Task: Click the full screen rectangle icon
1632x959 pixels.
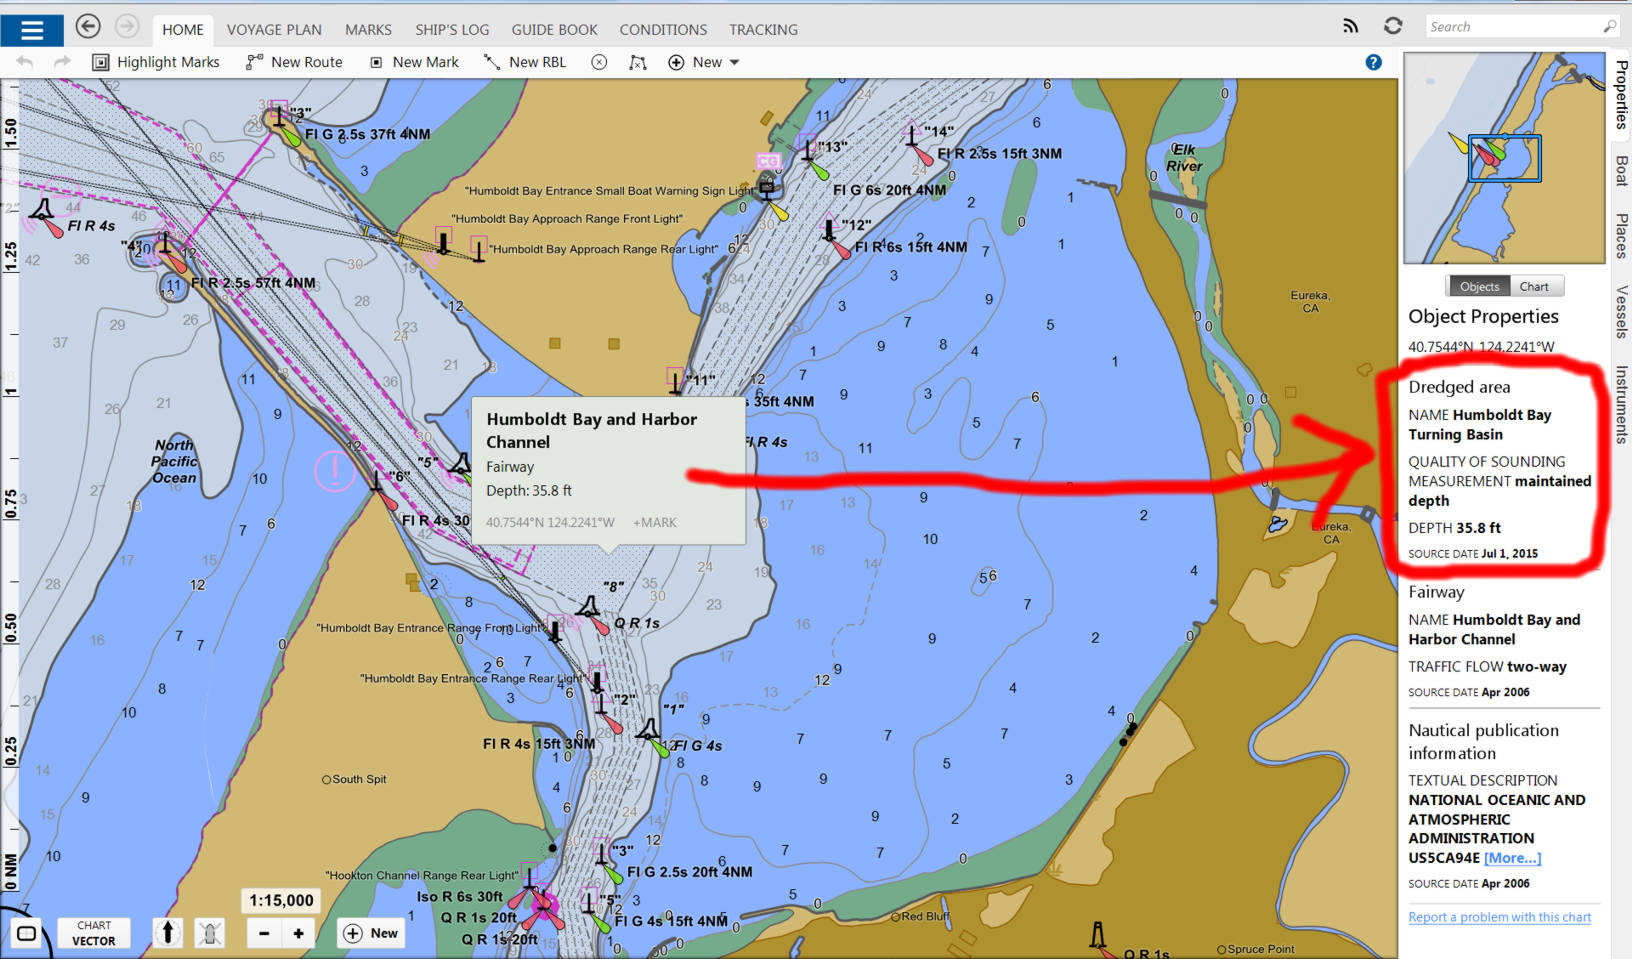Action: point(27,934)
